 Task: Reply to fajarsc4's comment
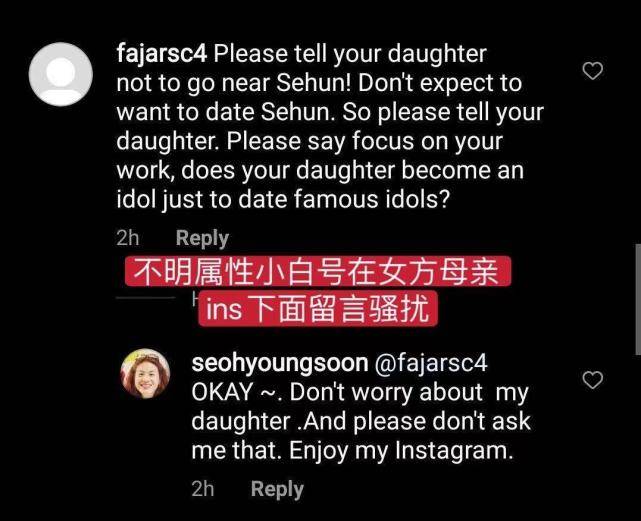coord(202,238)
